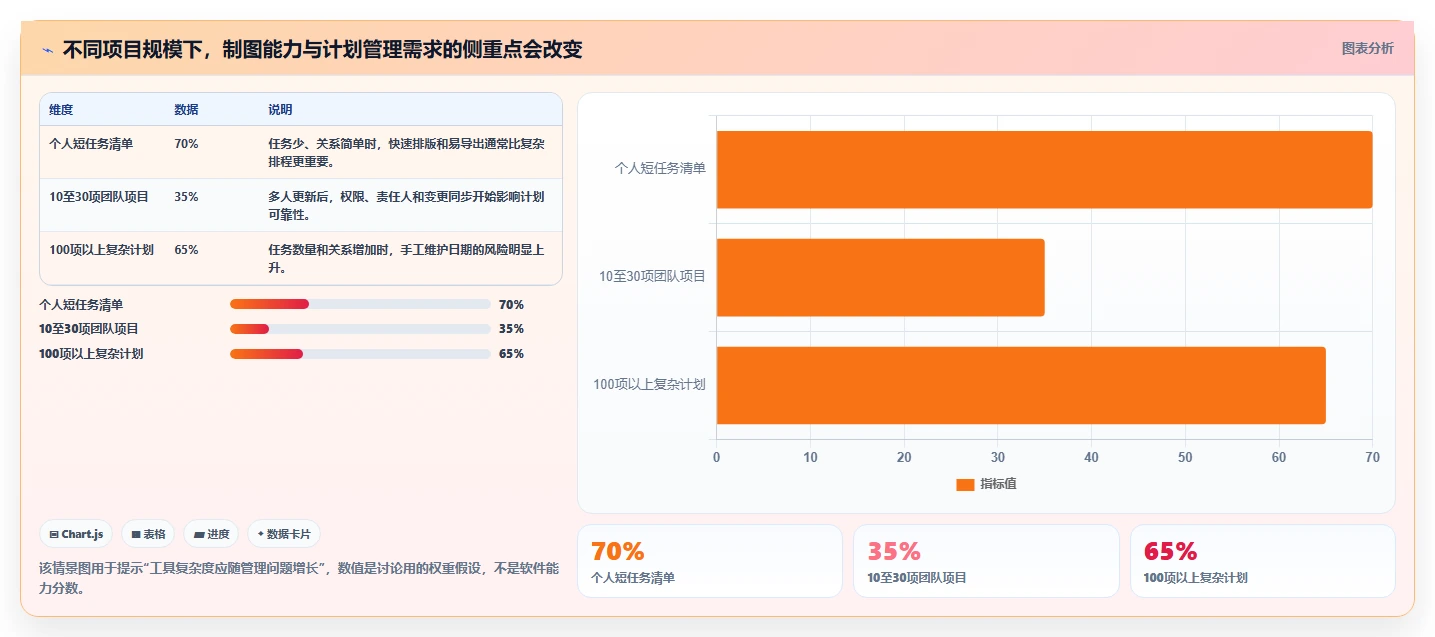Viewport: 1435px width, 637px height.
Task: Click x-axis tick label 70
Action: (1372, 458)
